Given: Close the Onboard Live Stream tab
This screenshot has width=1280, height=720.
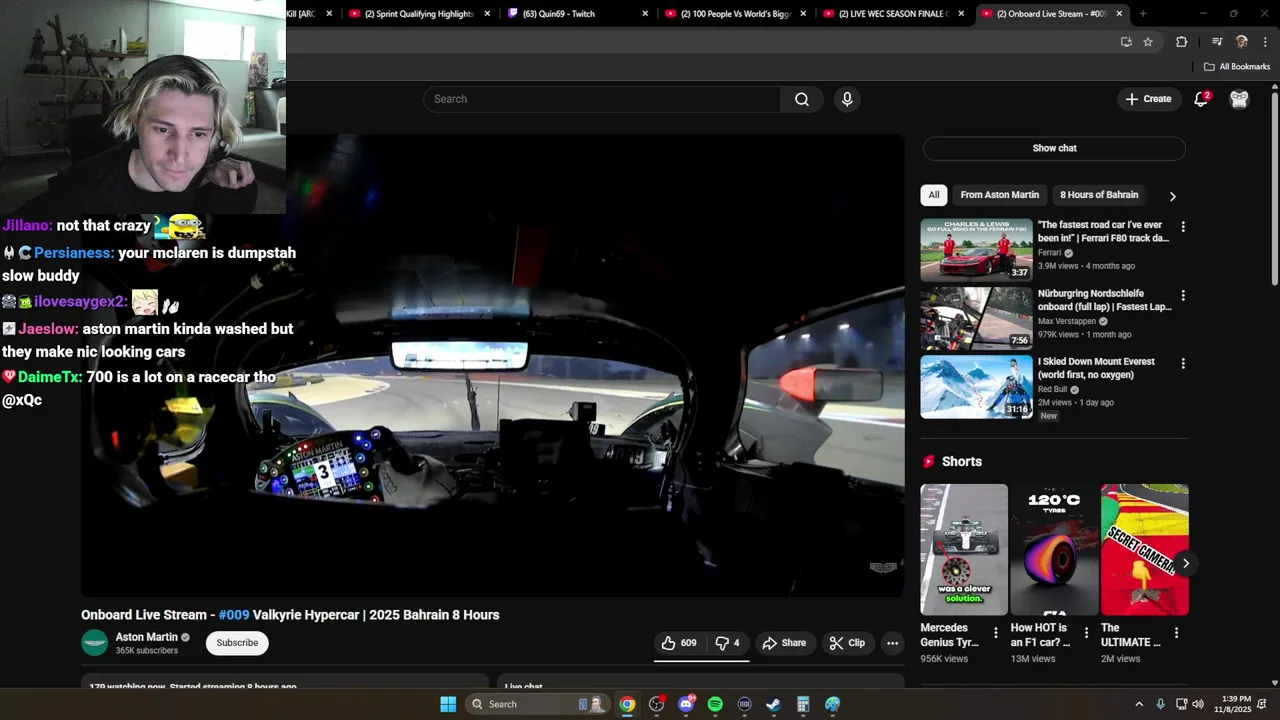Looking at the screenshot, I should click(x=1119, y=14).
